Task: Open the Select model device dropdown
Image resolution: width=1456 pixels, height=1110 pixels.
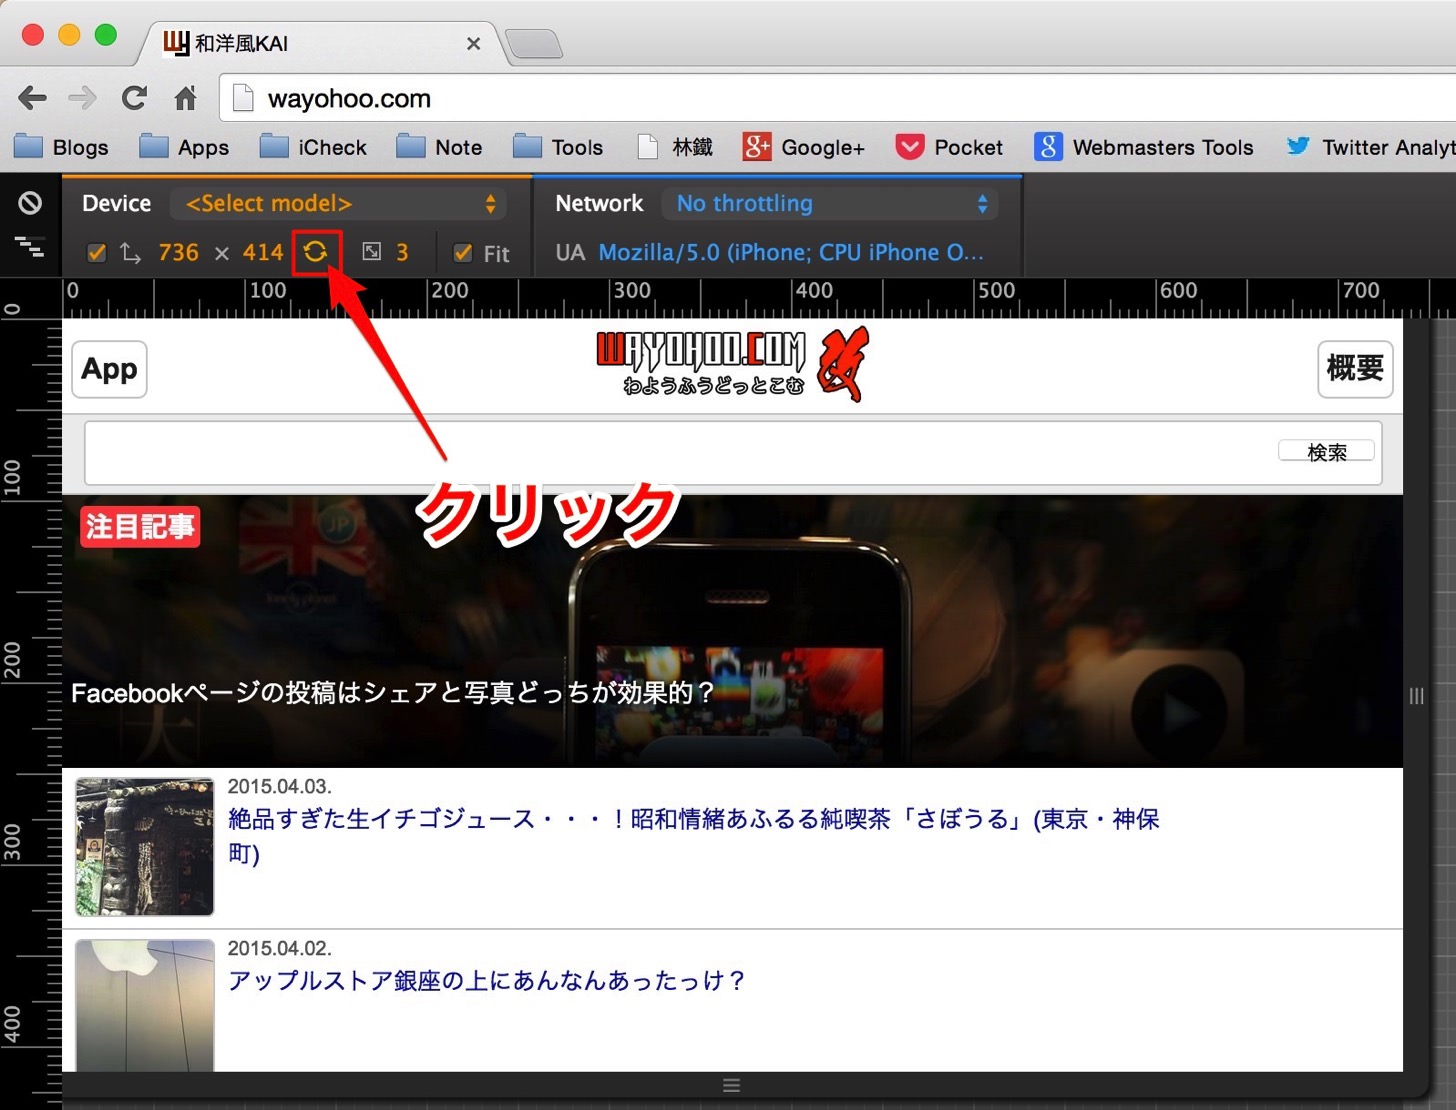Action: 338,204
